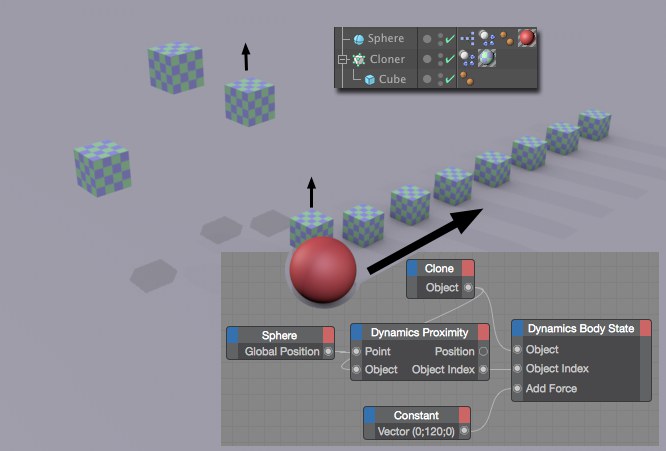This screenshot has width=666, height=451.
Task: Click the layer dot on the Sphere row
Action: point(427,39)
